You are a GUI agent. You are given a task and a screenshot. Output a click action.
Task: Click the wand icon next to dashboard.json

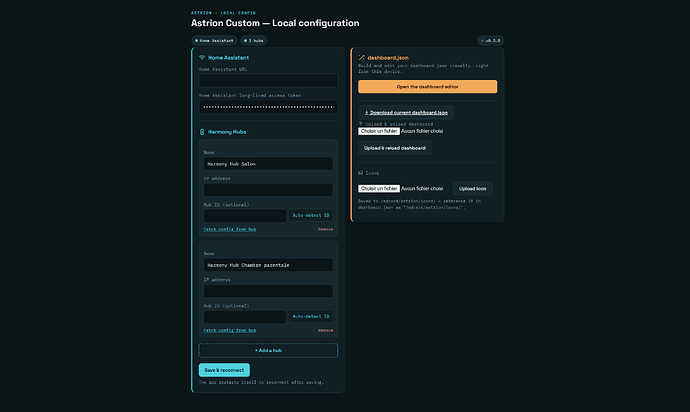point(361,58)
